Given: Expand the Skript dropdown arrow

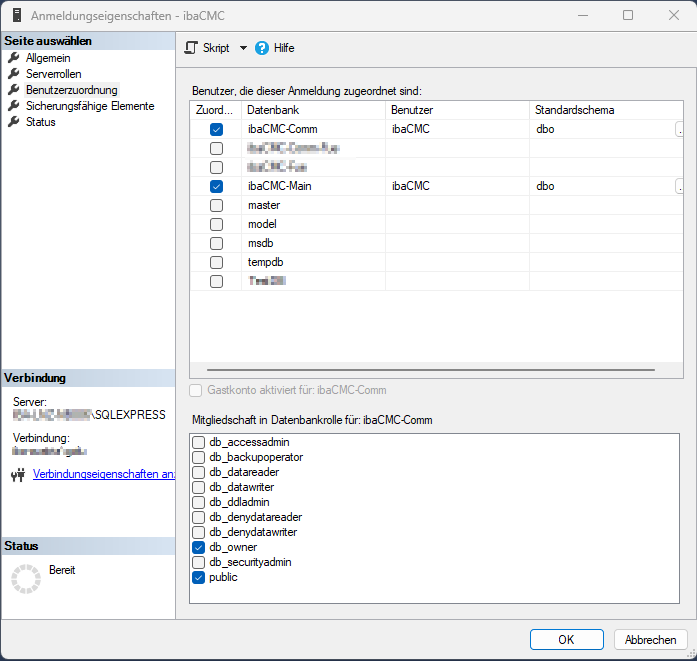Looking at the screenshot, I should coord(243,48).
